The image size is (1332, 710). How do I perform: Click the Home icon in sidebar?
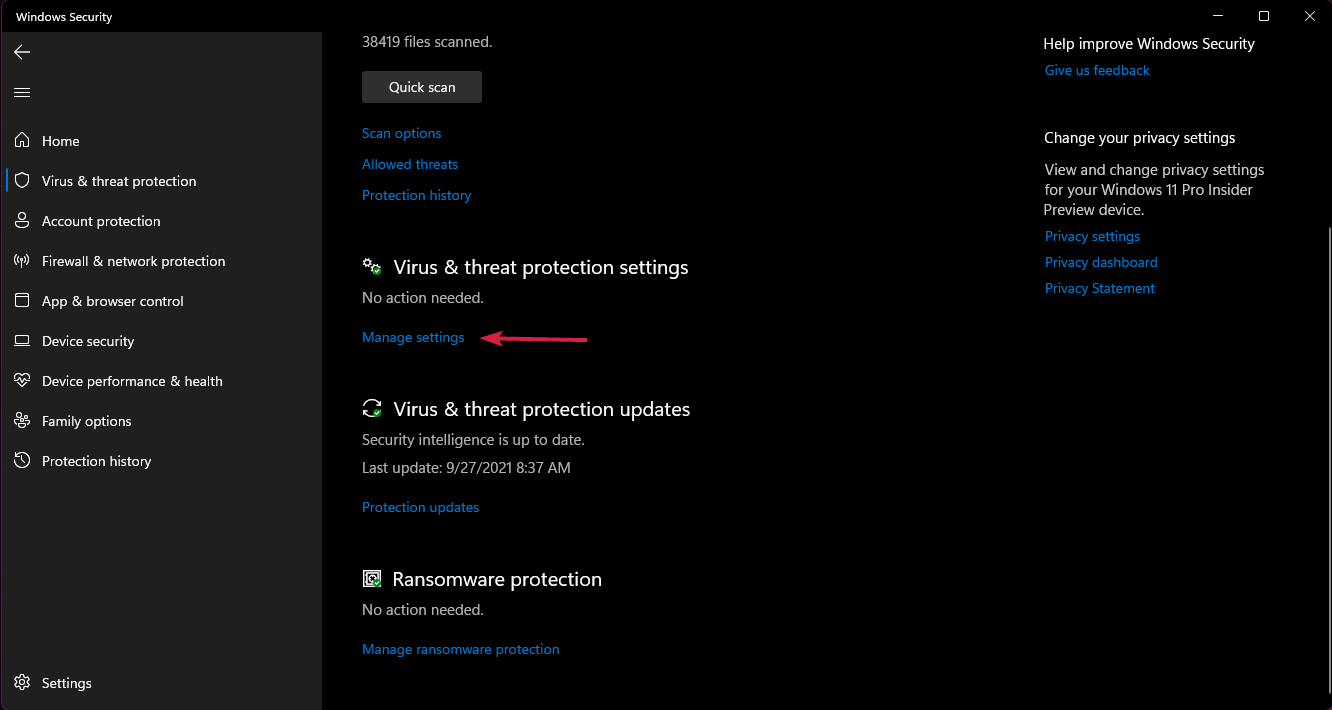(22, 141)
